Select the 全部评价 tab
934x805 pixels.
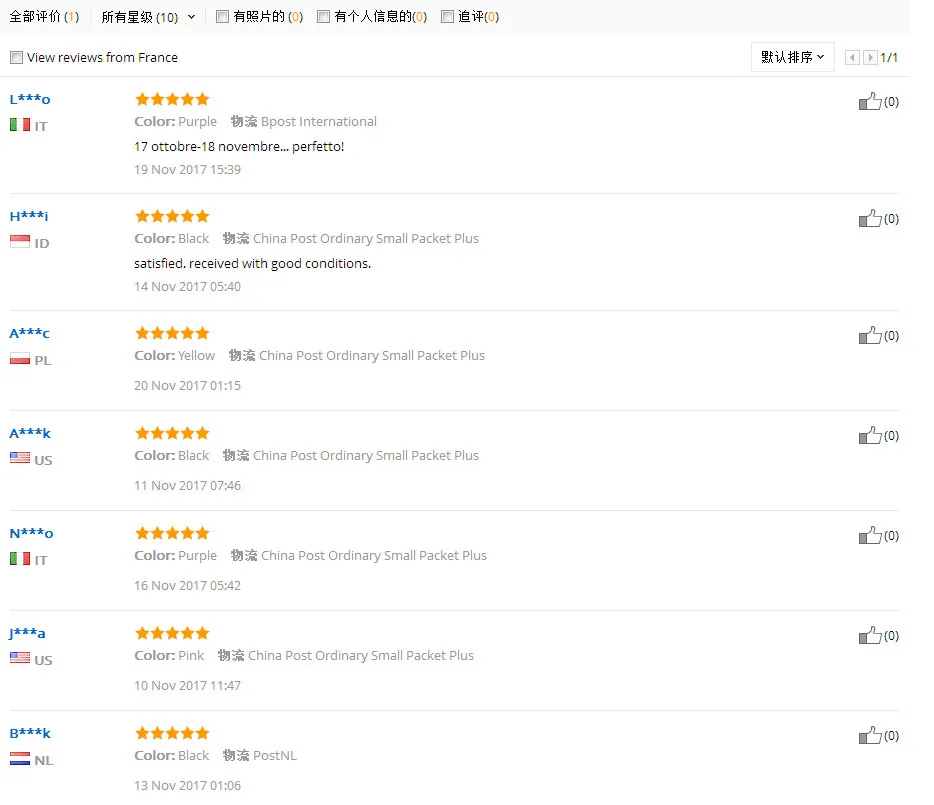click(x=43, y=17)
